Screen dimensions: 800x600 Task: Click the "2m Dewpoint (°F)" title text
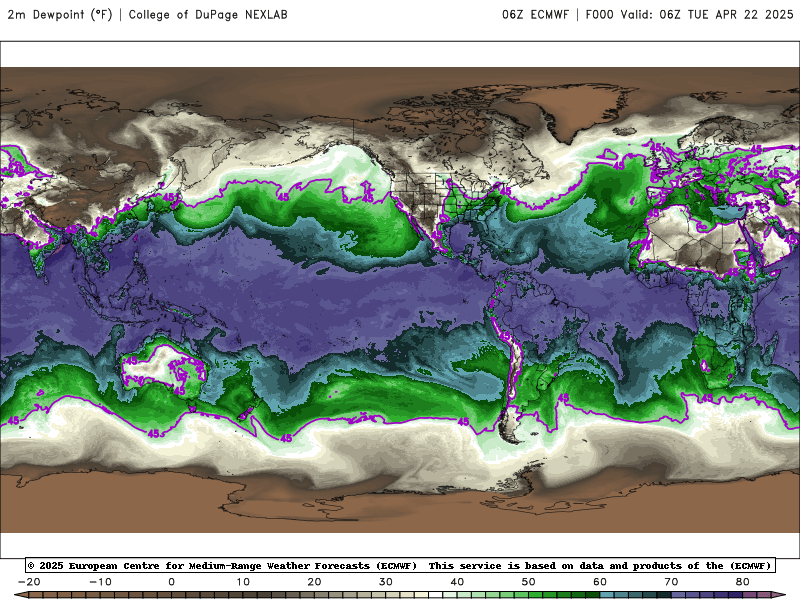pyautogui.click(x=60, y=14)
